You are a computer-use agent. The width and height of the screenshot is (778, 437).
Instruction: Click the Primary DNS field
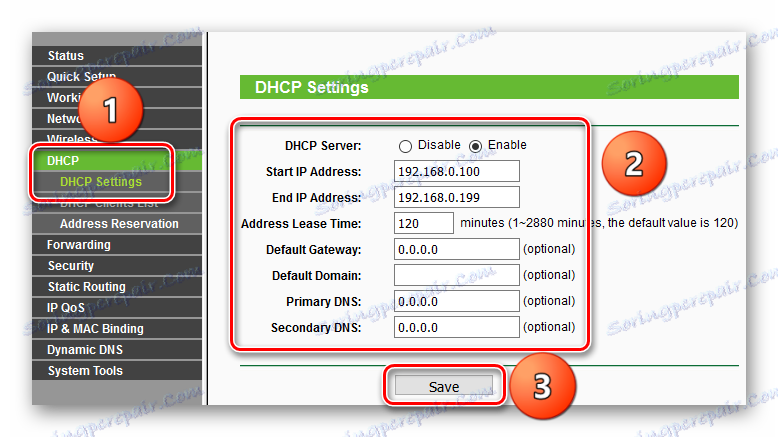click(457, 301)
